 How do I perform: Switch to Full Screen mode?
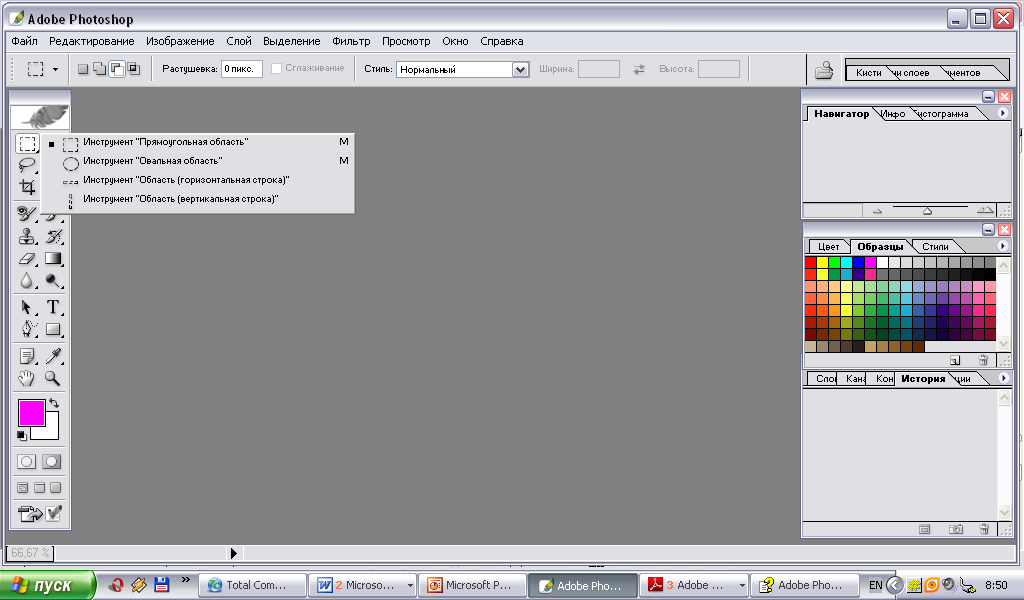click(56, 488)
